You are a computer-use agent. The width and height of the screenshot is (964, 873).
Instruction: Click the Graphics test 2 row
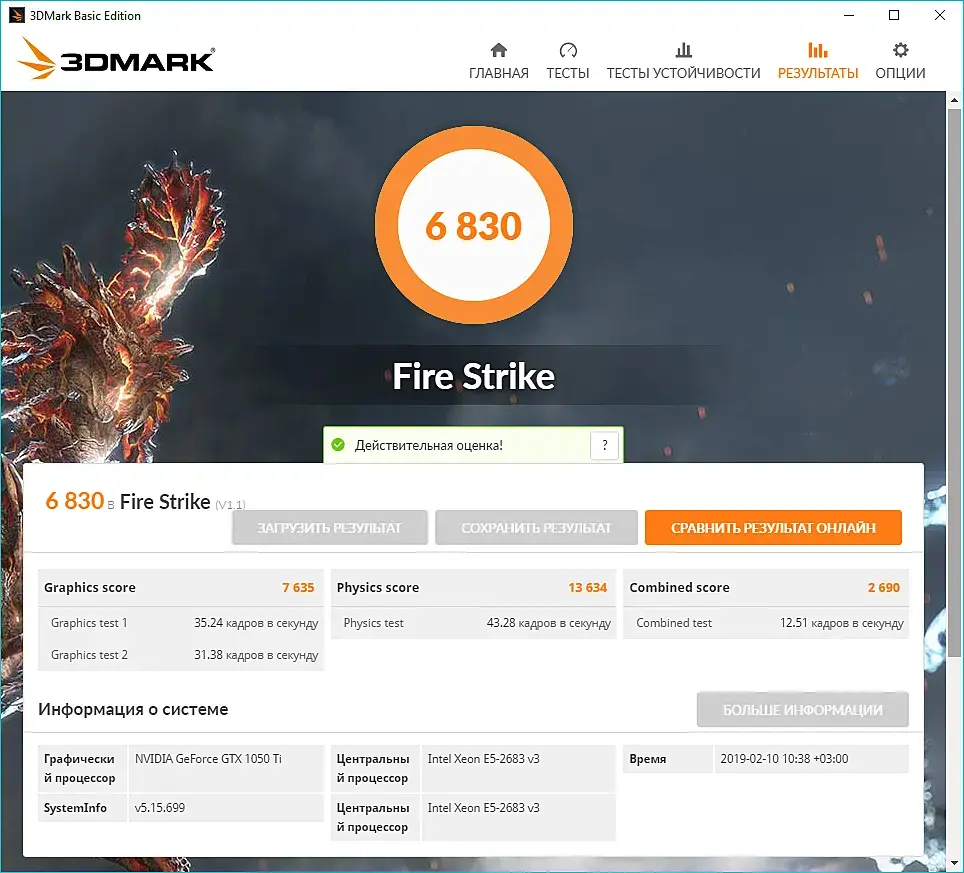pos(181,655)
